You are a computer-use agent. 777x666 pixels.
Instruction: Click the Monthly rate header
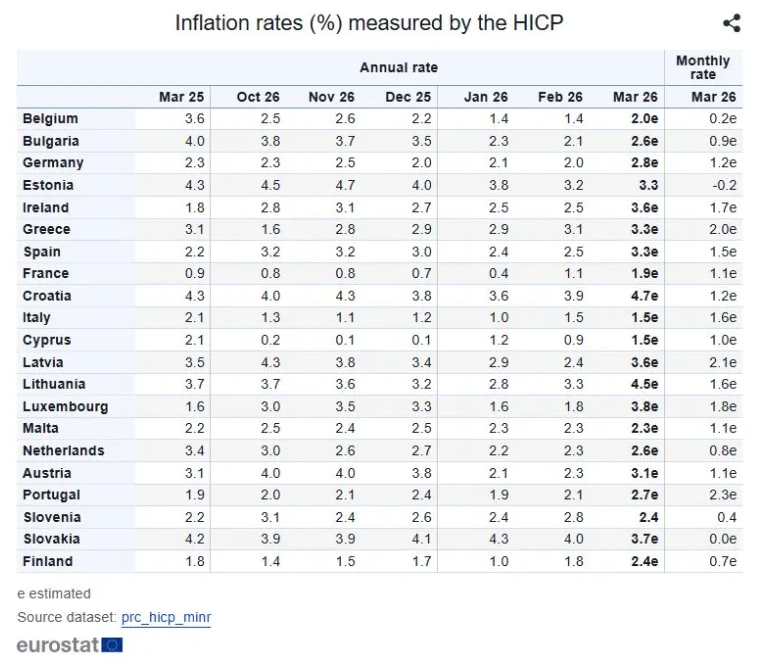coord(703,68)
